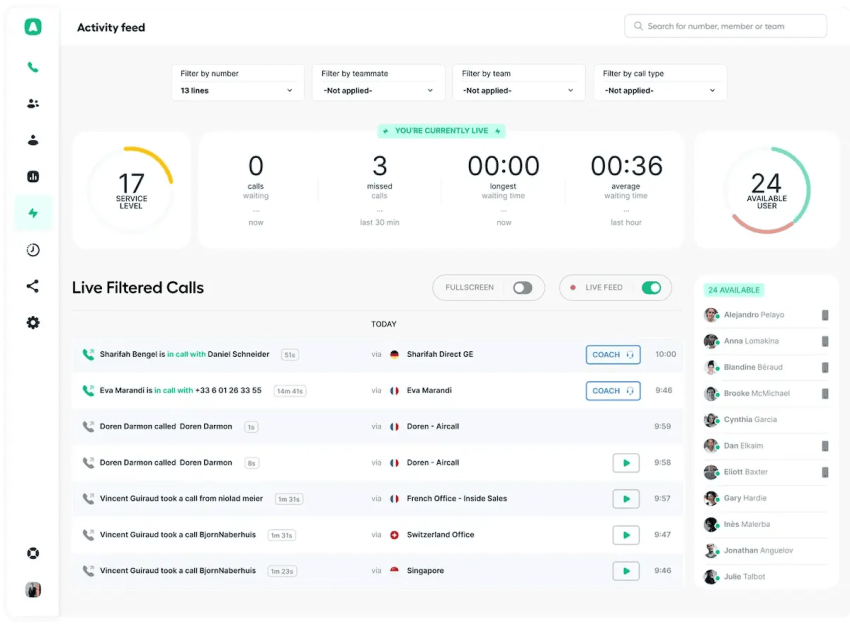Open the teams sidebar icon

coord(33,104)
